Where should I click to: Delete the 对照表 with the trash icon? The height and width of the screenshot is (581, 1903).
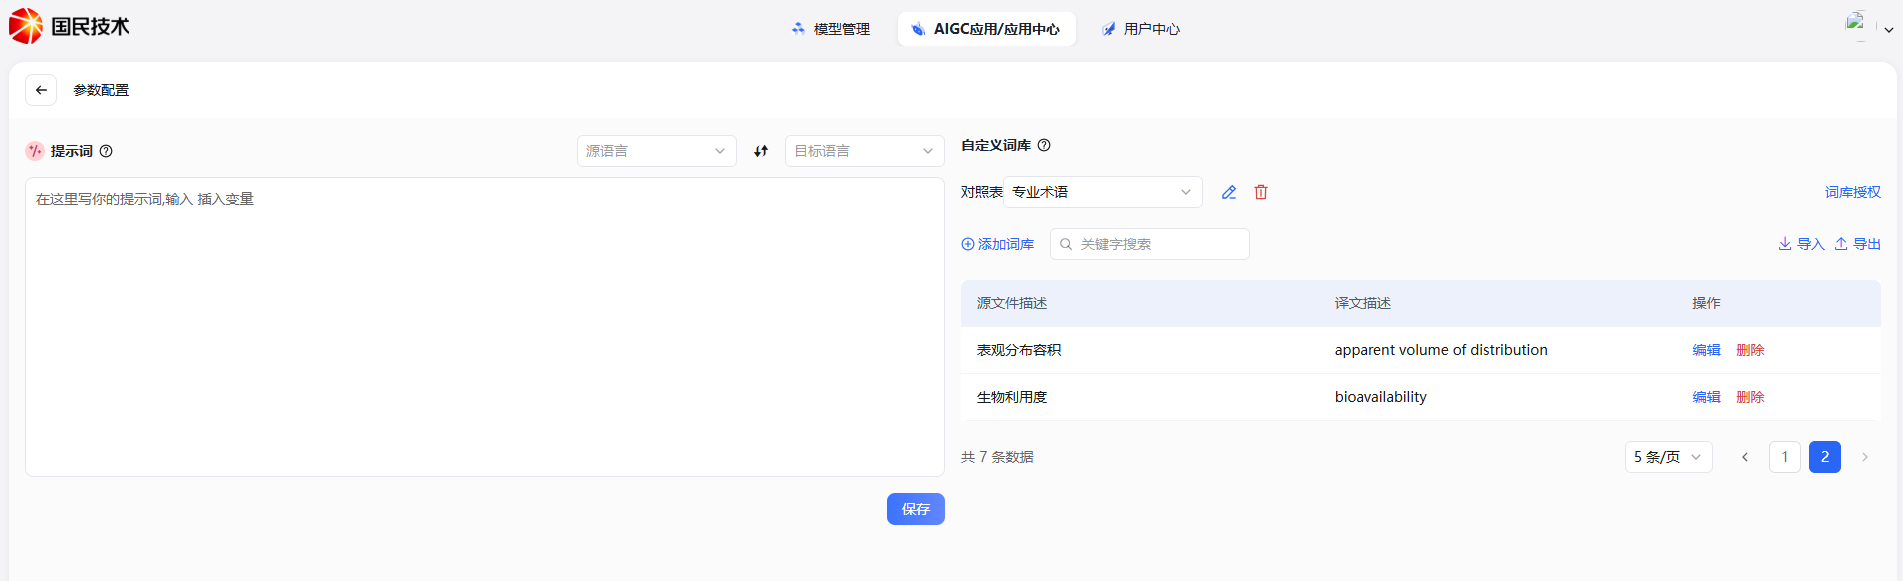(1261, 192)
